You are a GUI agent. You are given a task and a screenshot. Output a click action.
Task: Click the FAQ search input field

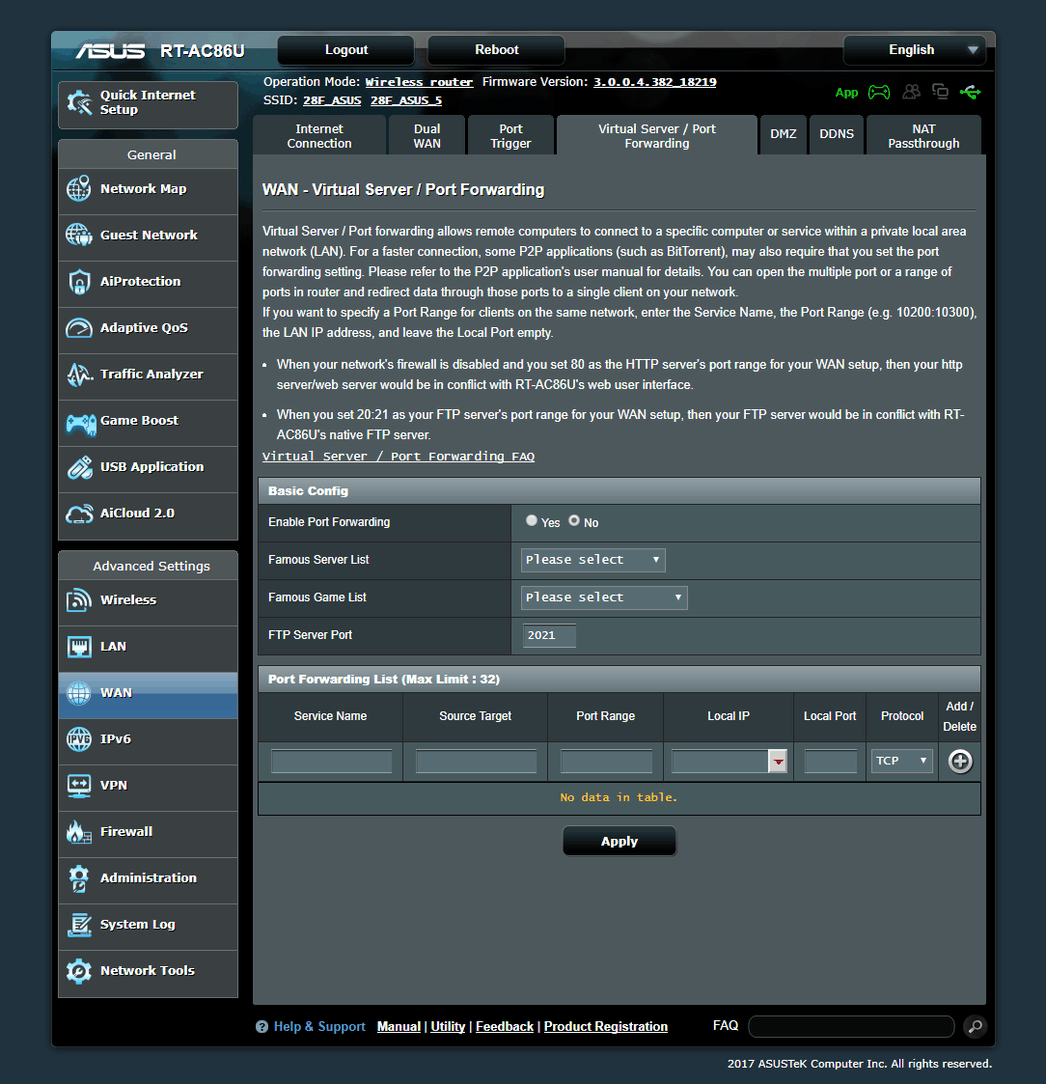pos(852,1027)
